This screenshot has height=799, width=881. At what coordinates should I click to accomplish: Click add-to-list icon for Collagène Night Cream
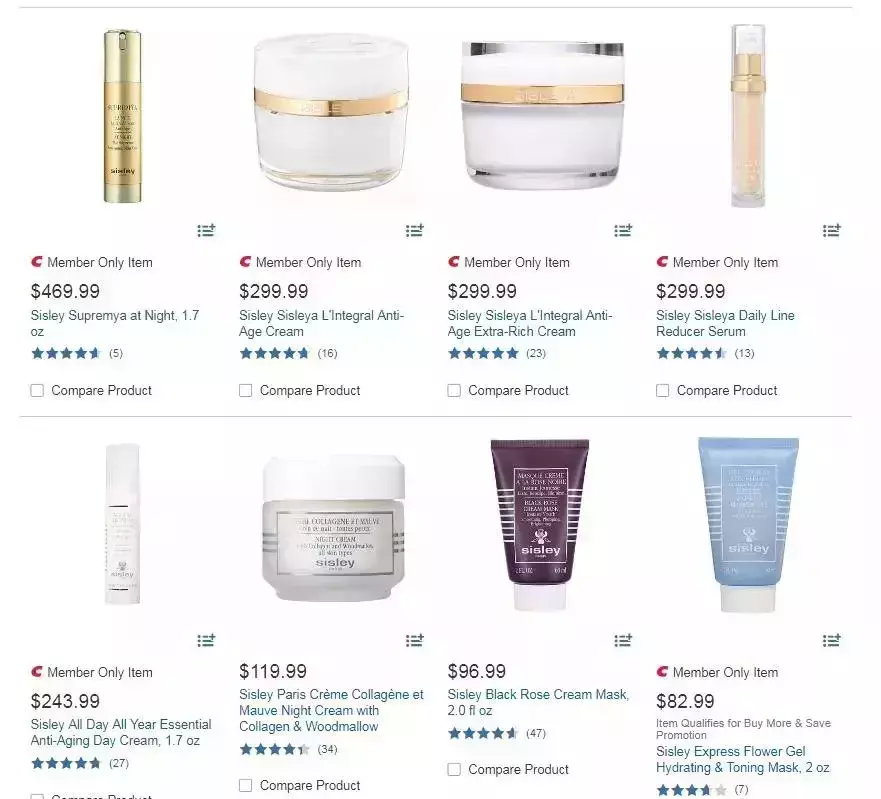pos(415,640)
